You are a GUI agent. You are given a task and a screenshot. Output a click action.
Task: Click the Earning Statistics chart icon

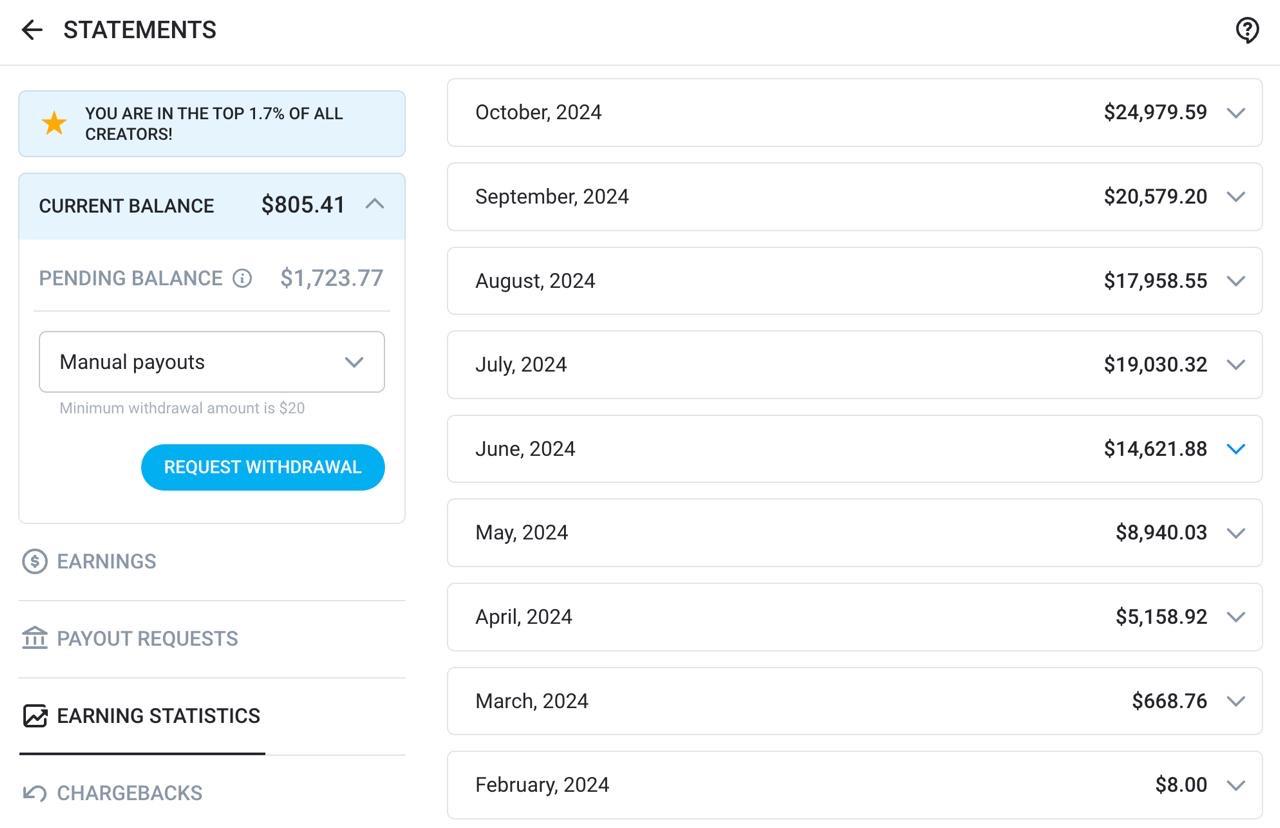pyautogui.click(x=35, y=716)
